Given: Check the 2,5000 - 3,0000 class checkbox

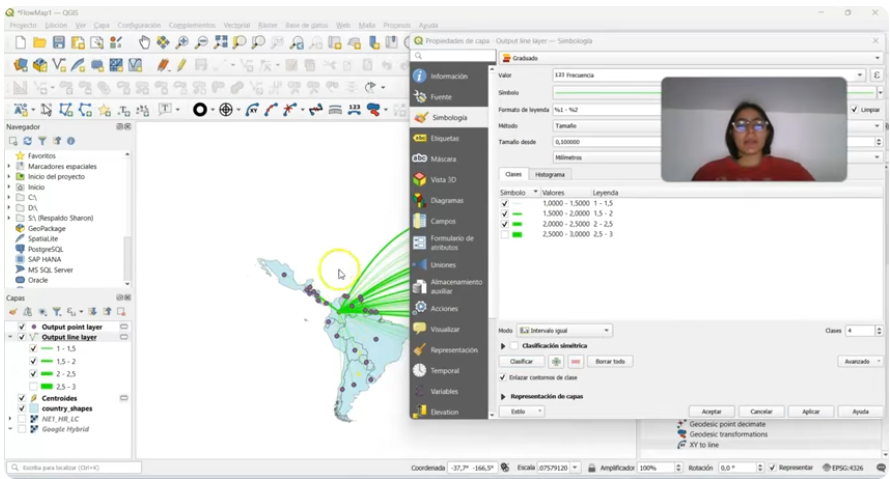Looking at the screenshot, I should (505, 234).
